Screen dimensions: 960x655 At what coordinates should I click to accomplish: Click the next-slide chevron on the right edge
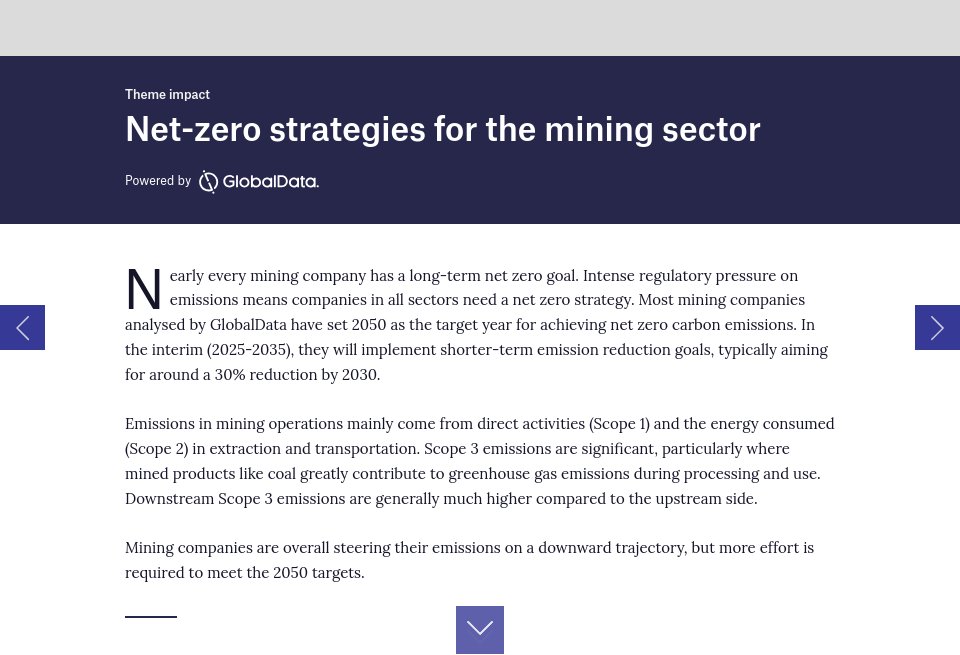pos(937,327)
